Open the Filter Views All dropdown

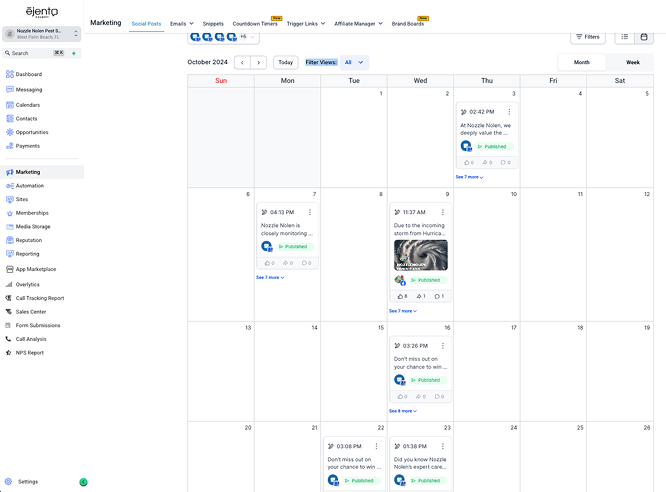354,62
